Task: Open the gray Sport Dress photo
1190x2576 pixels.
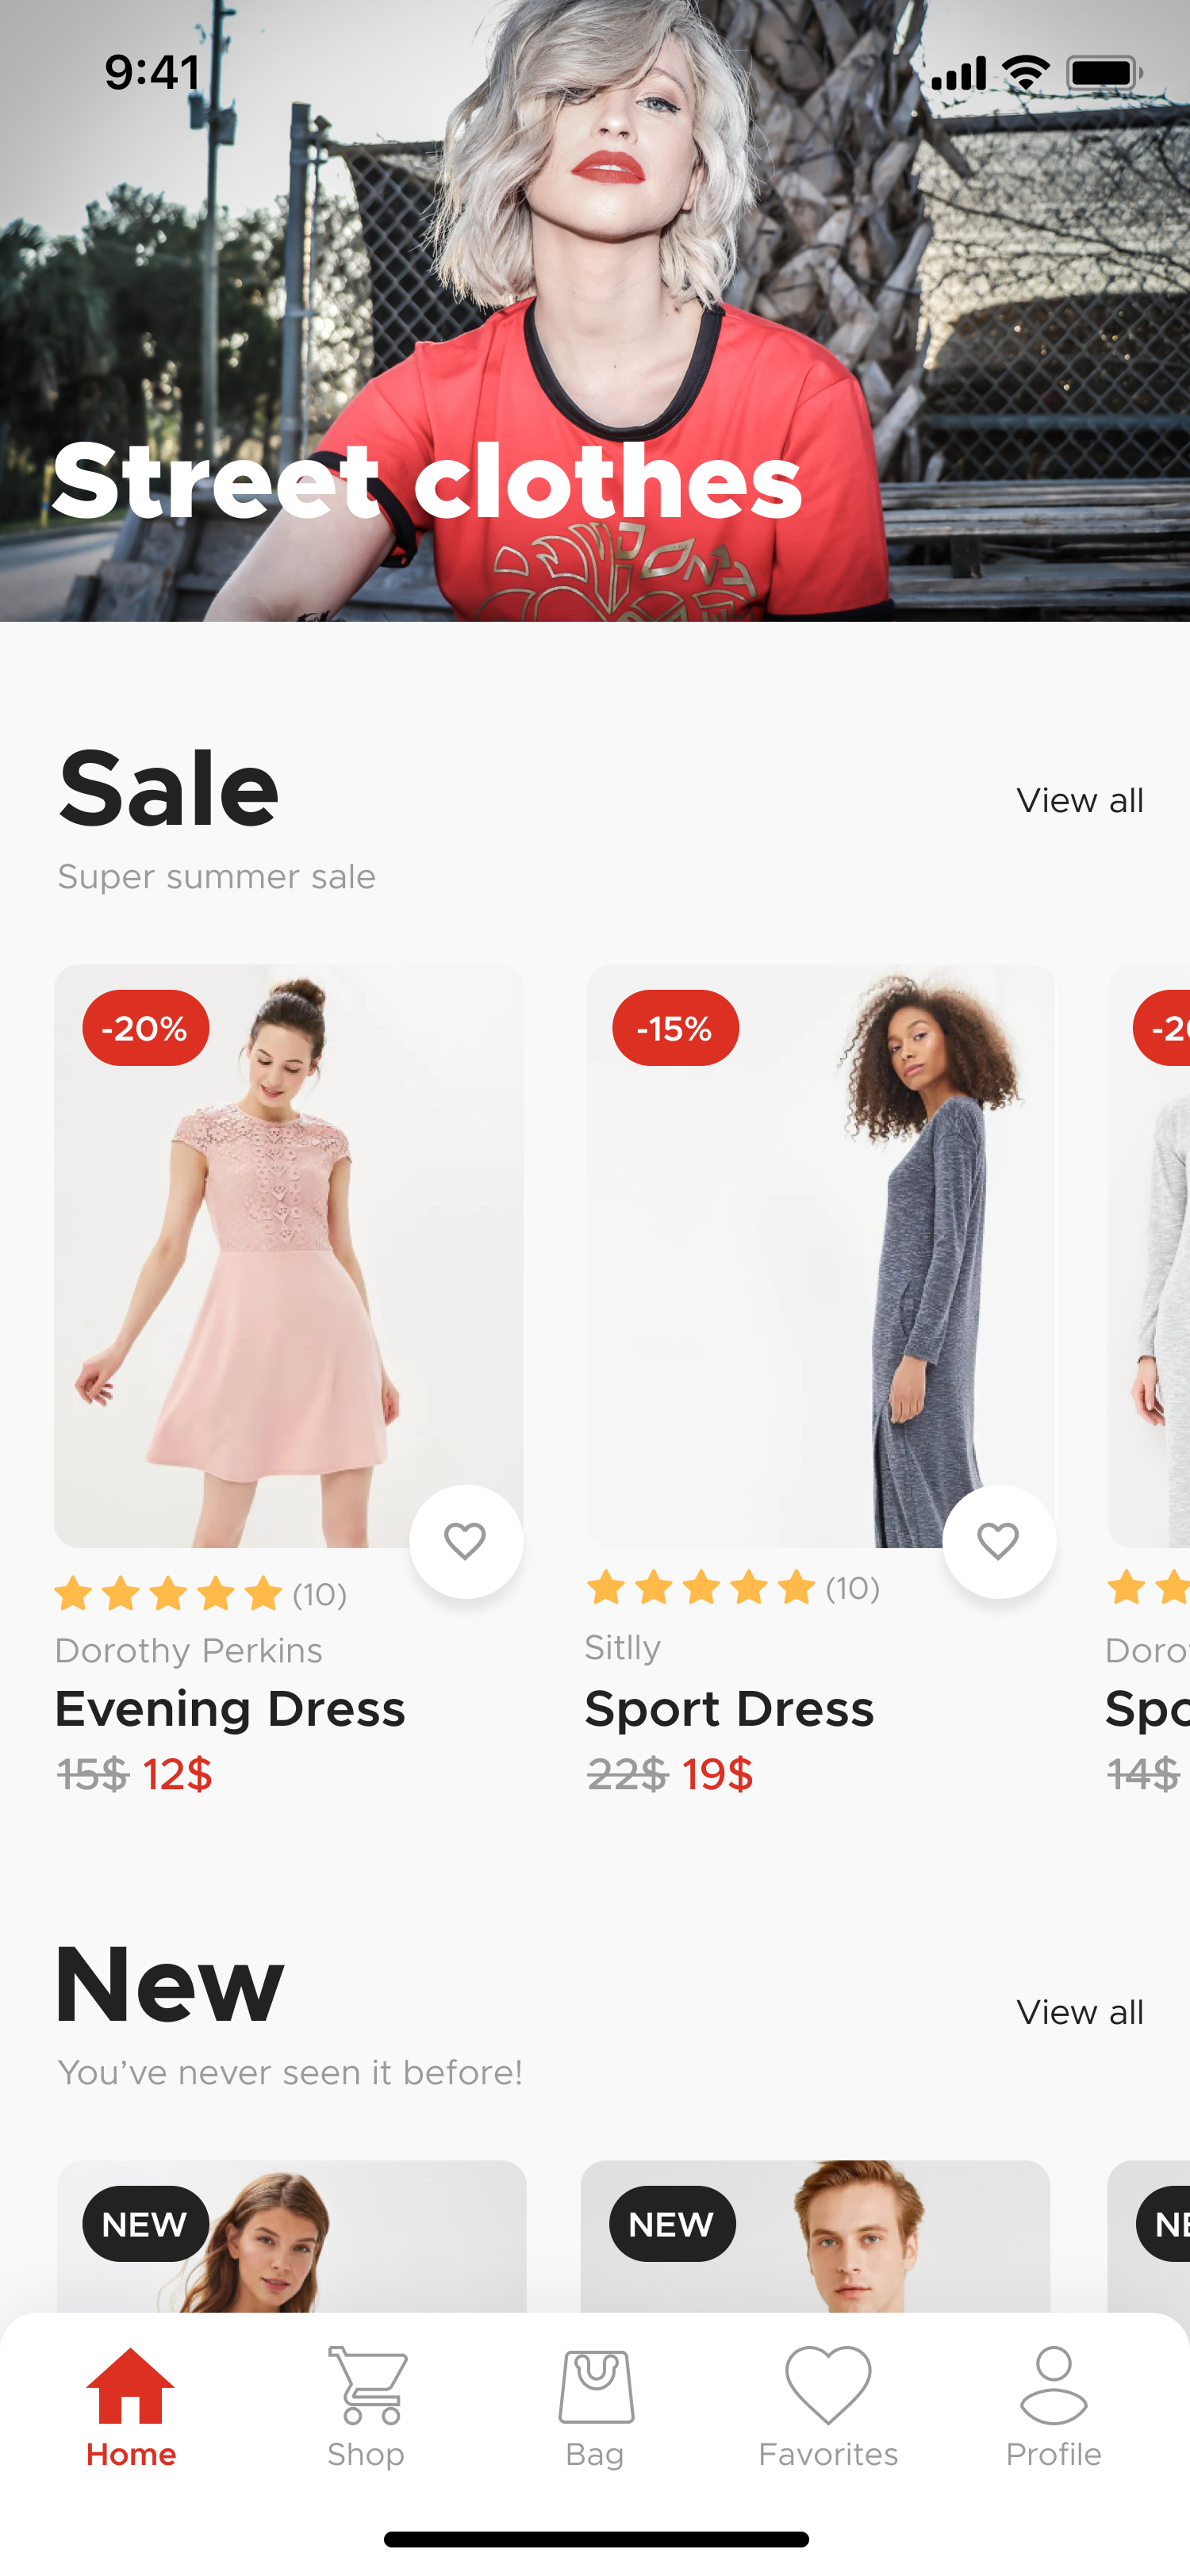Action: pyautogui.click(x=820, y=1256)
